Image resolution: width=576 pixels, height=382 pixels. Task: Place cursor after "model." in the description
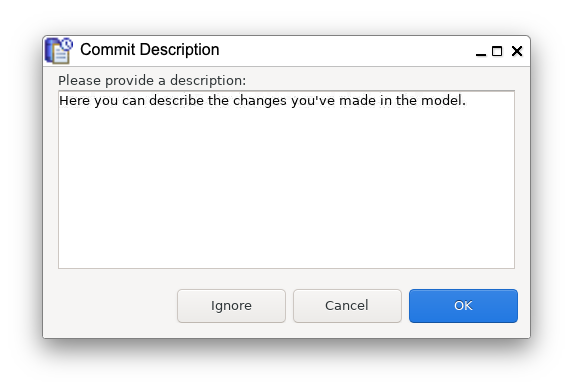tap(467, 100)
